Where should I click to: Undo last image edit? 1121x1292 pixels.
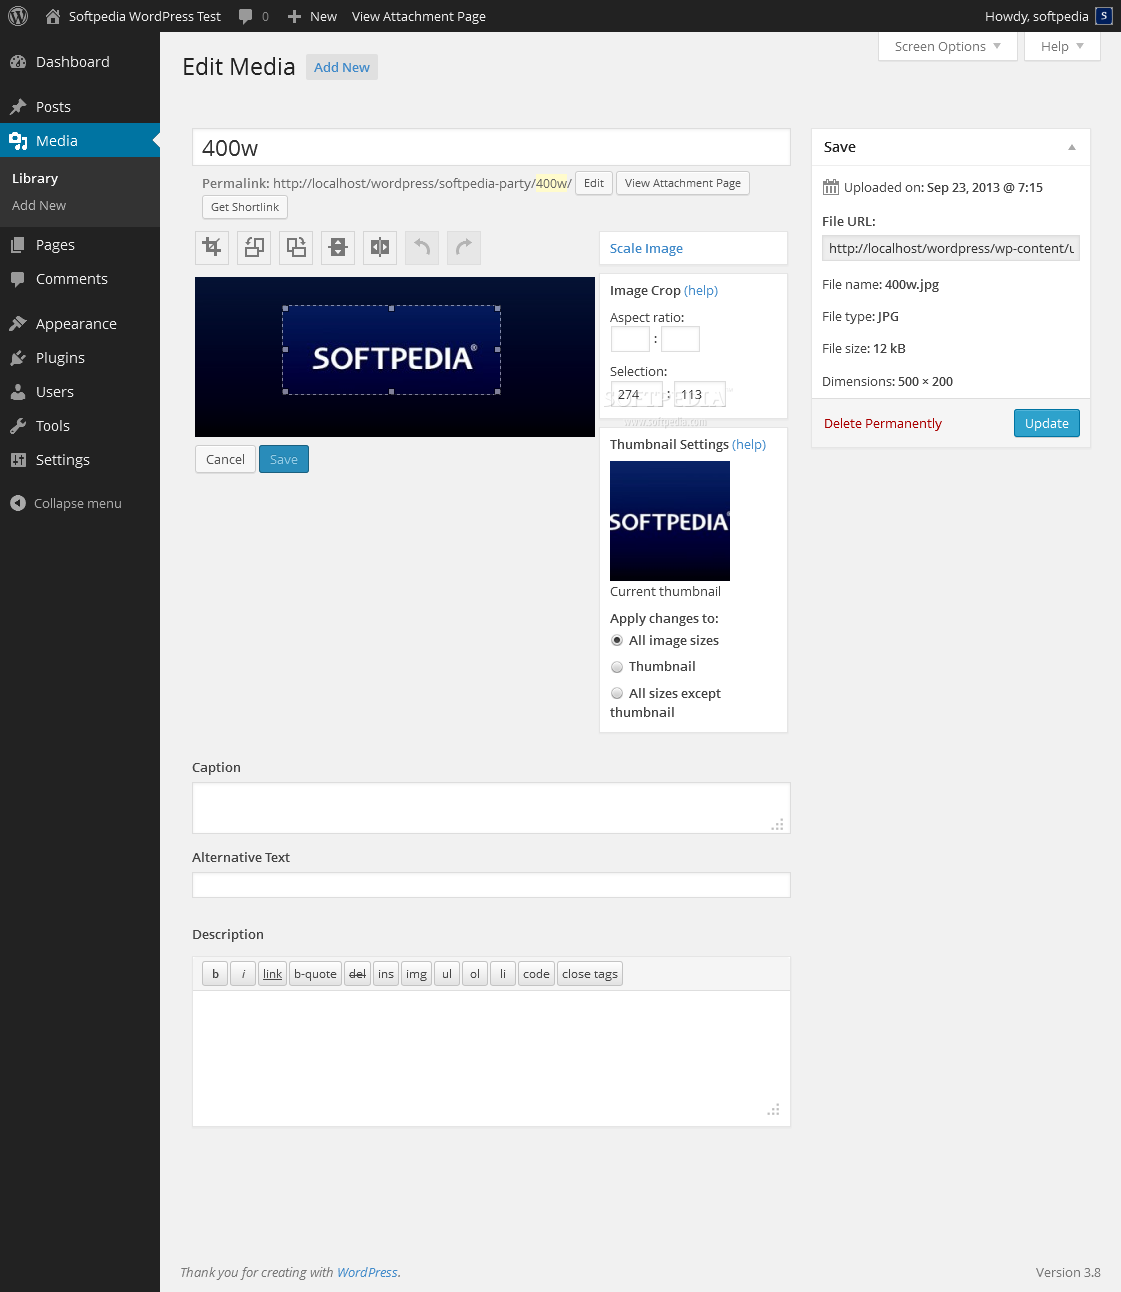(422, 247)
